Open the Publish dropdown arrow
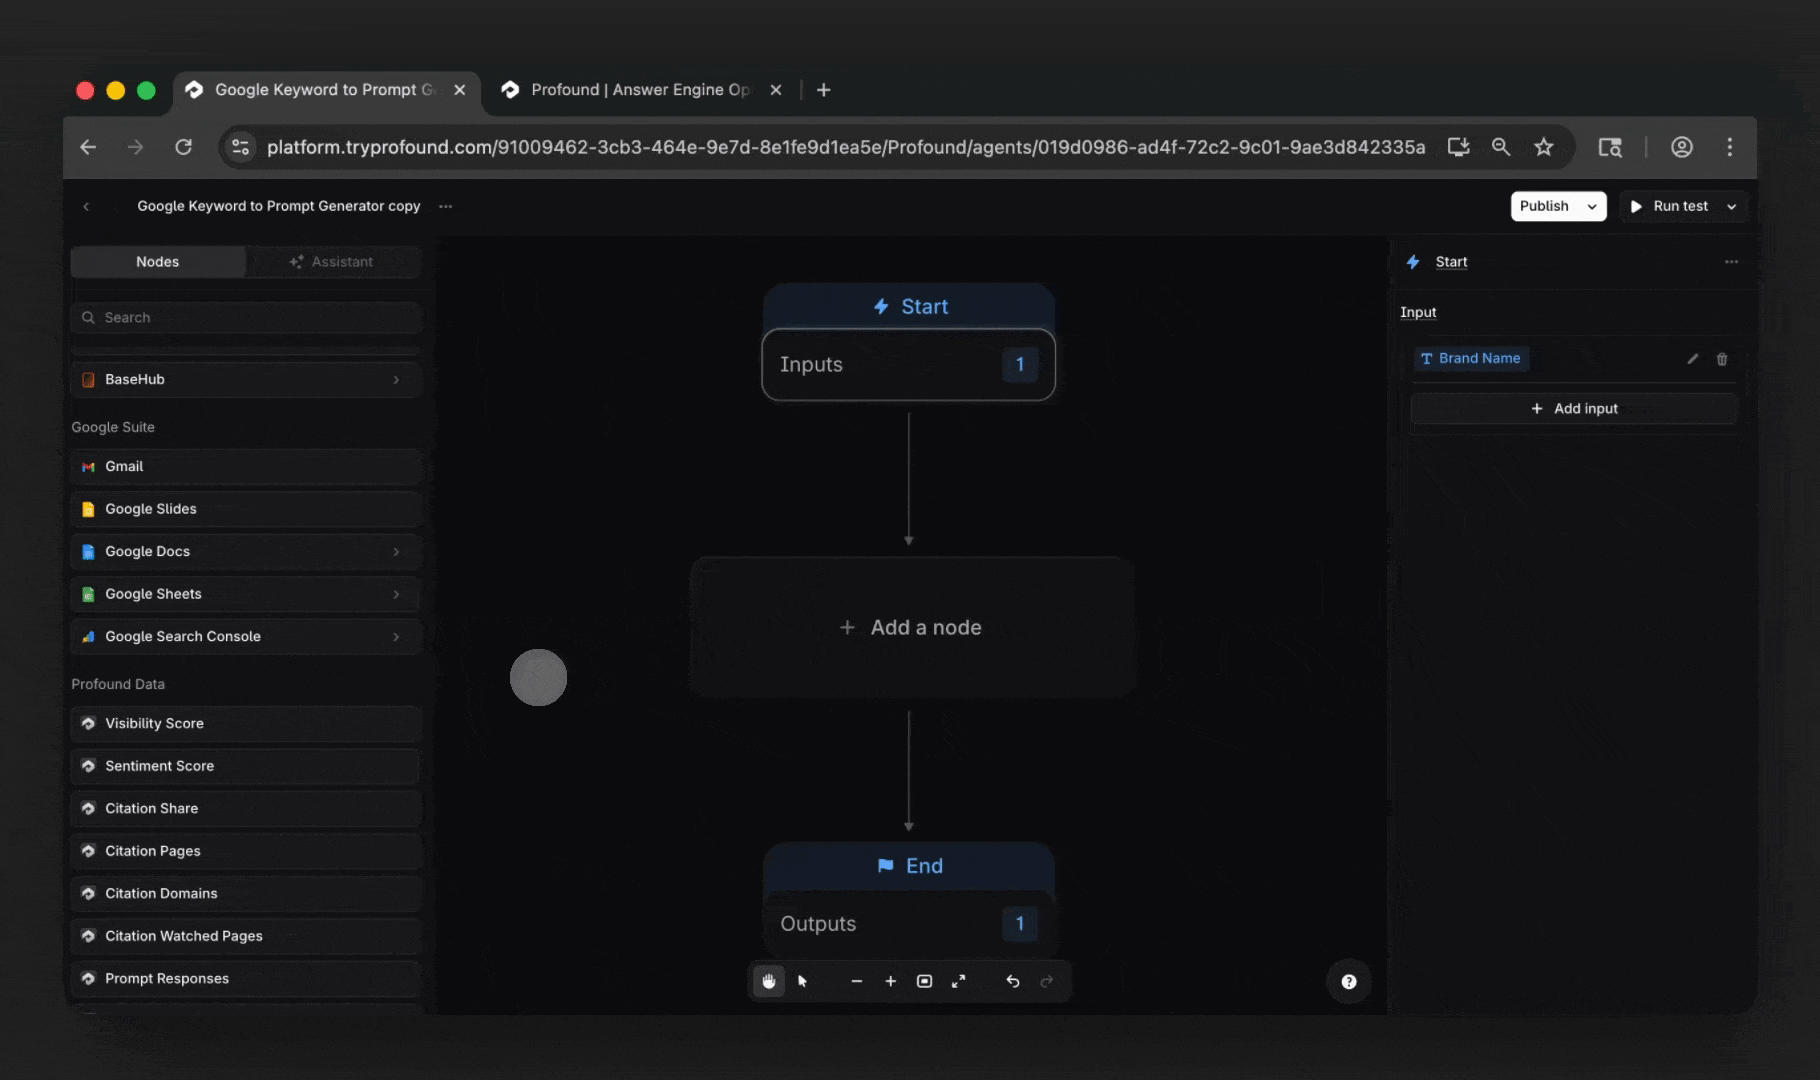Image resolution: width=1820 pixels, height=1080 pixels. click(x=1591, y=206)
